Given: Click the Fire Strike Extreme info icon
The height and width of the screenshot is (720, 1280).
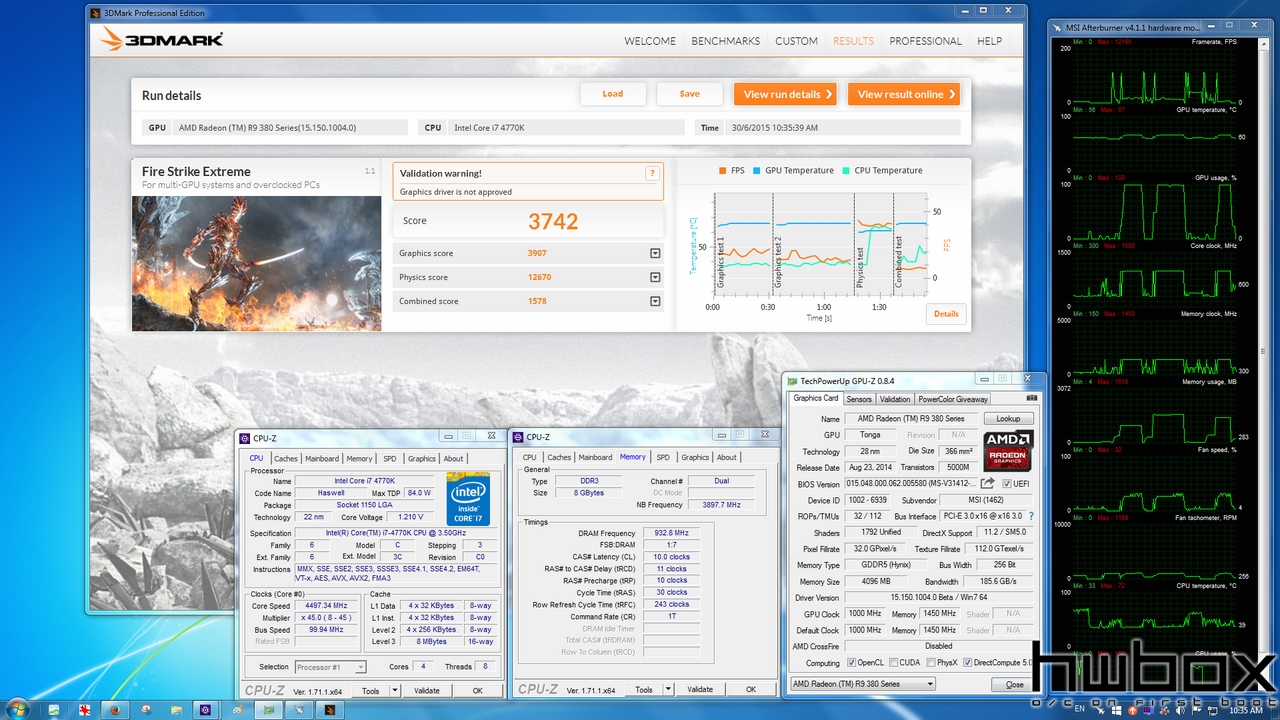Looking at the screenshot, I should 370,172.
